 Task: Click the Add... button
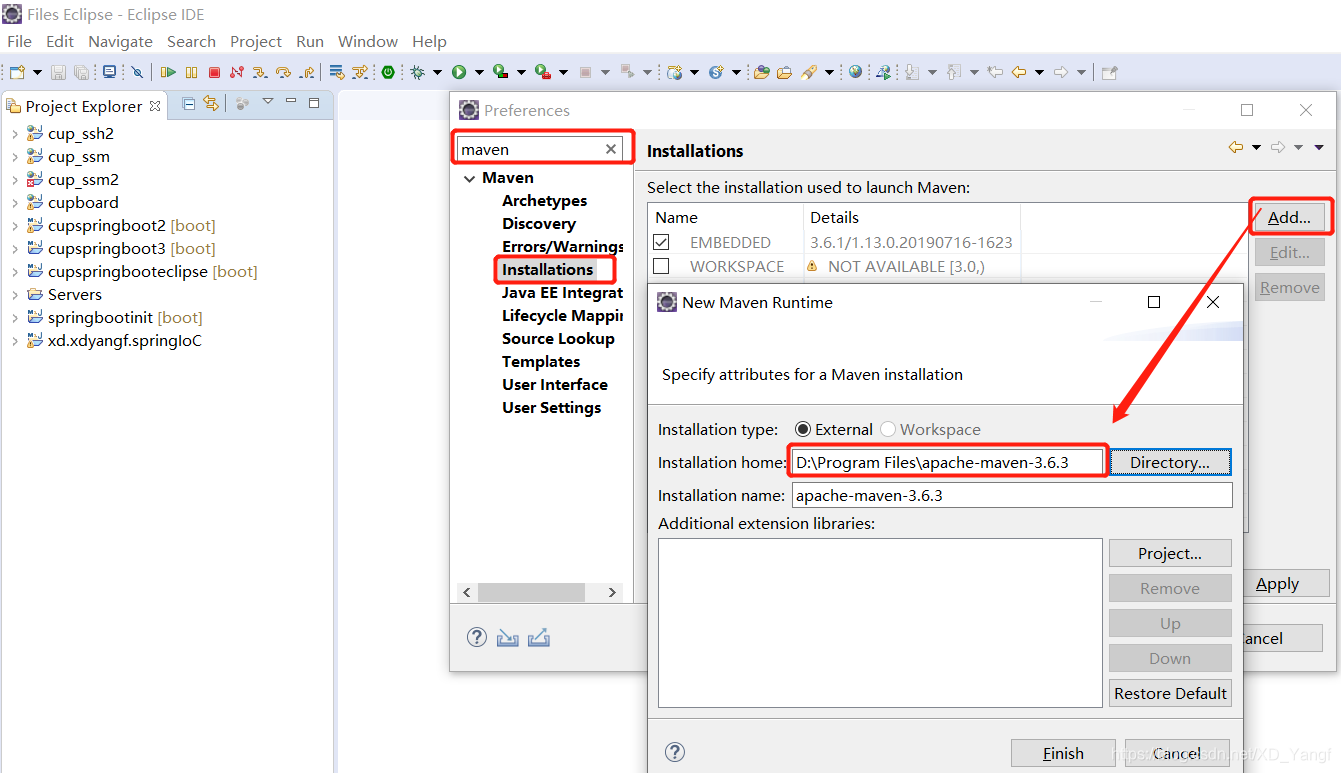1289,217
